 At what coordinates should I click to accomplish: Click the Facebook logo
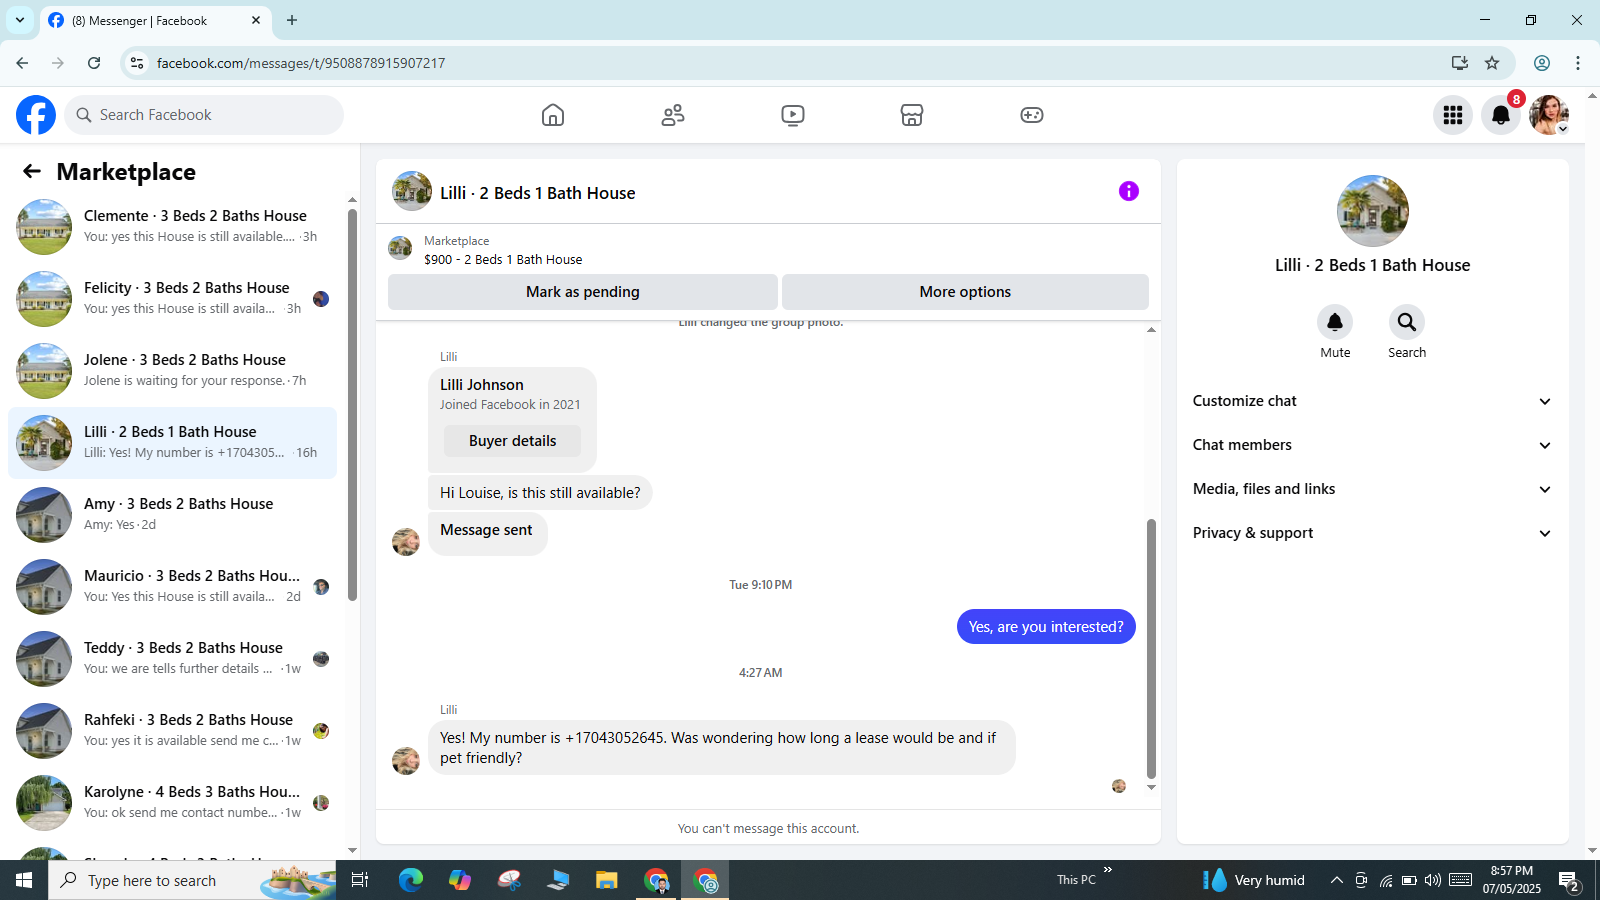36,115
